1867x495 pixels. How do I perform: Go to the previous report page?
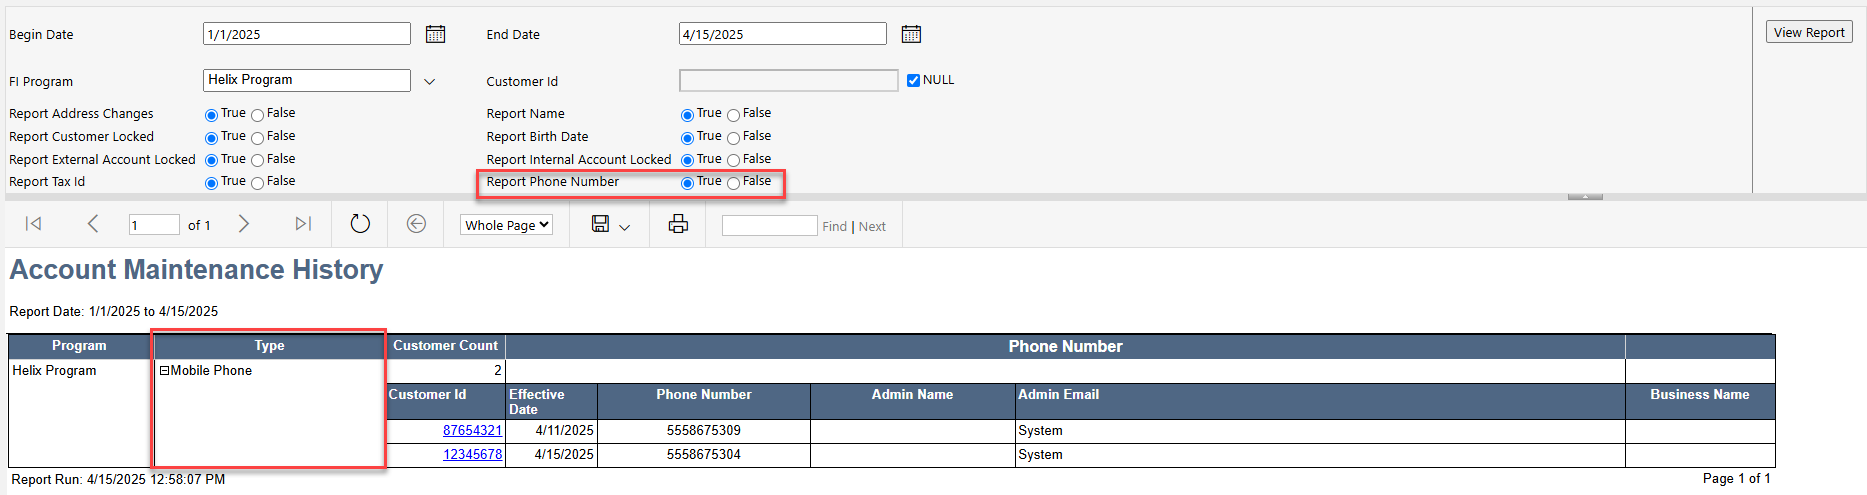93,224
